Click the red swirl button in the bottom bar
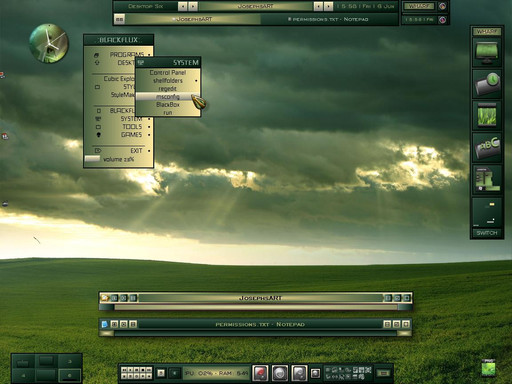 pos(260,373)
